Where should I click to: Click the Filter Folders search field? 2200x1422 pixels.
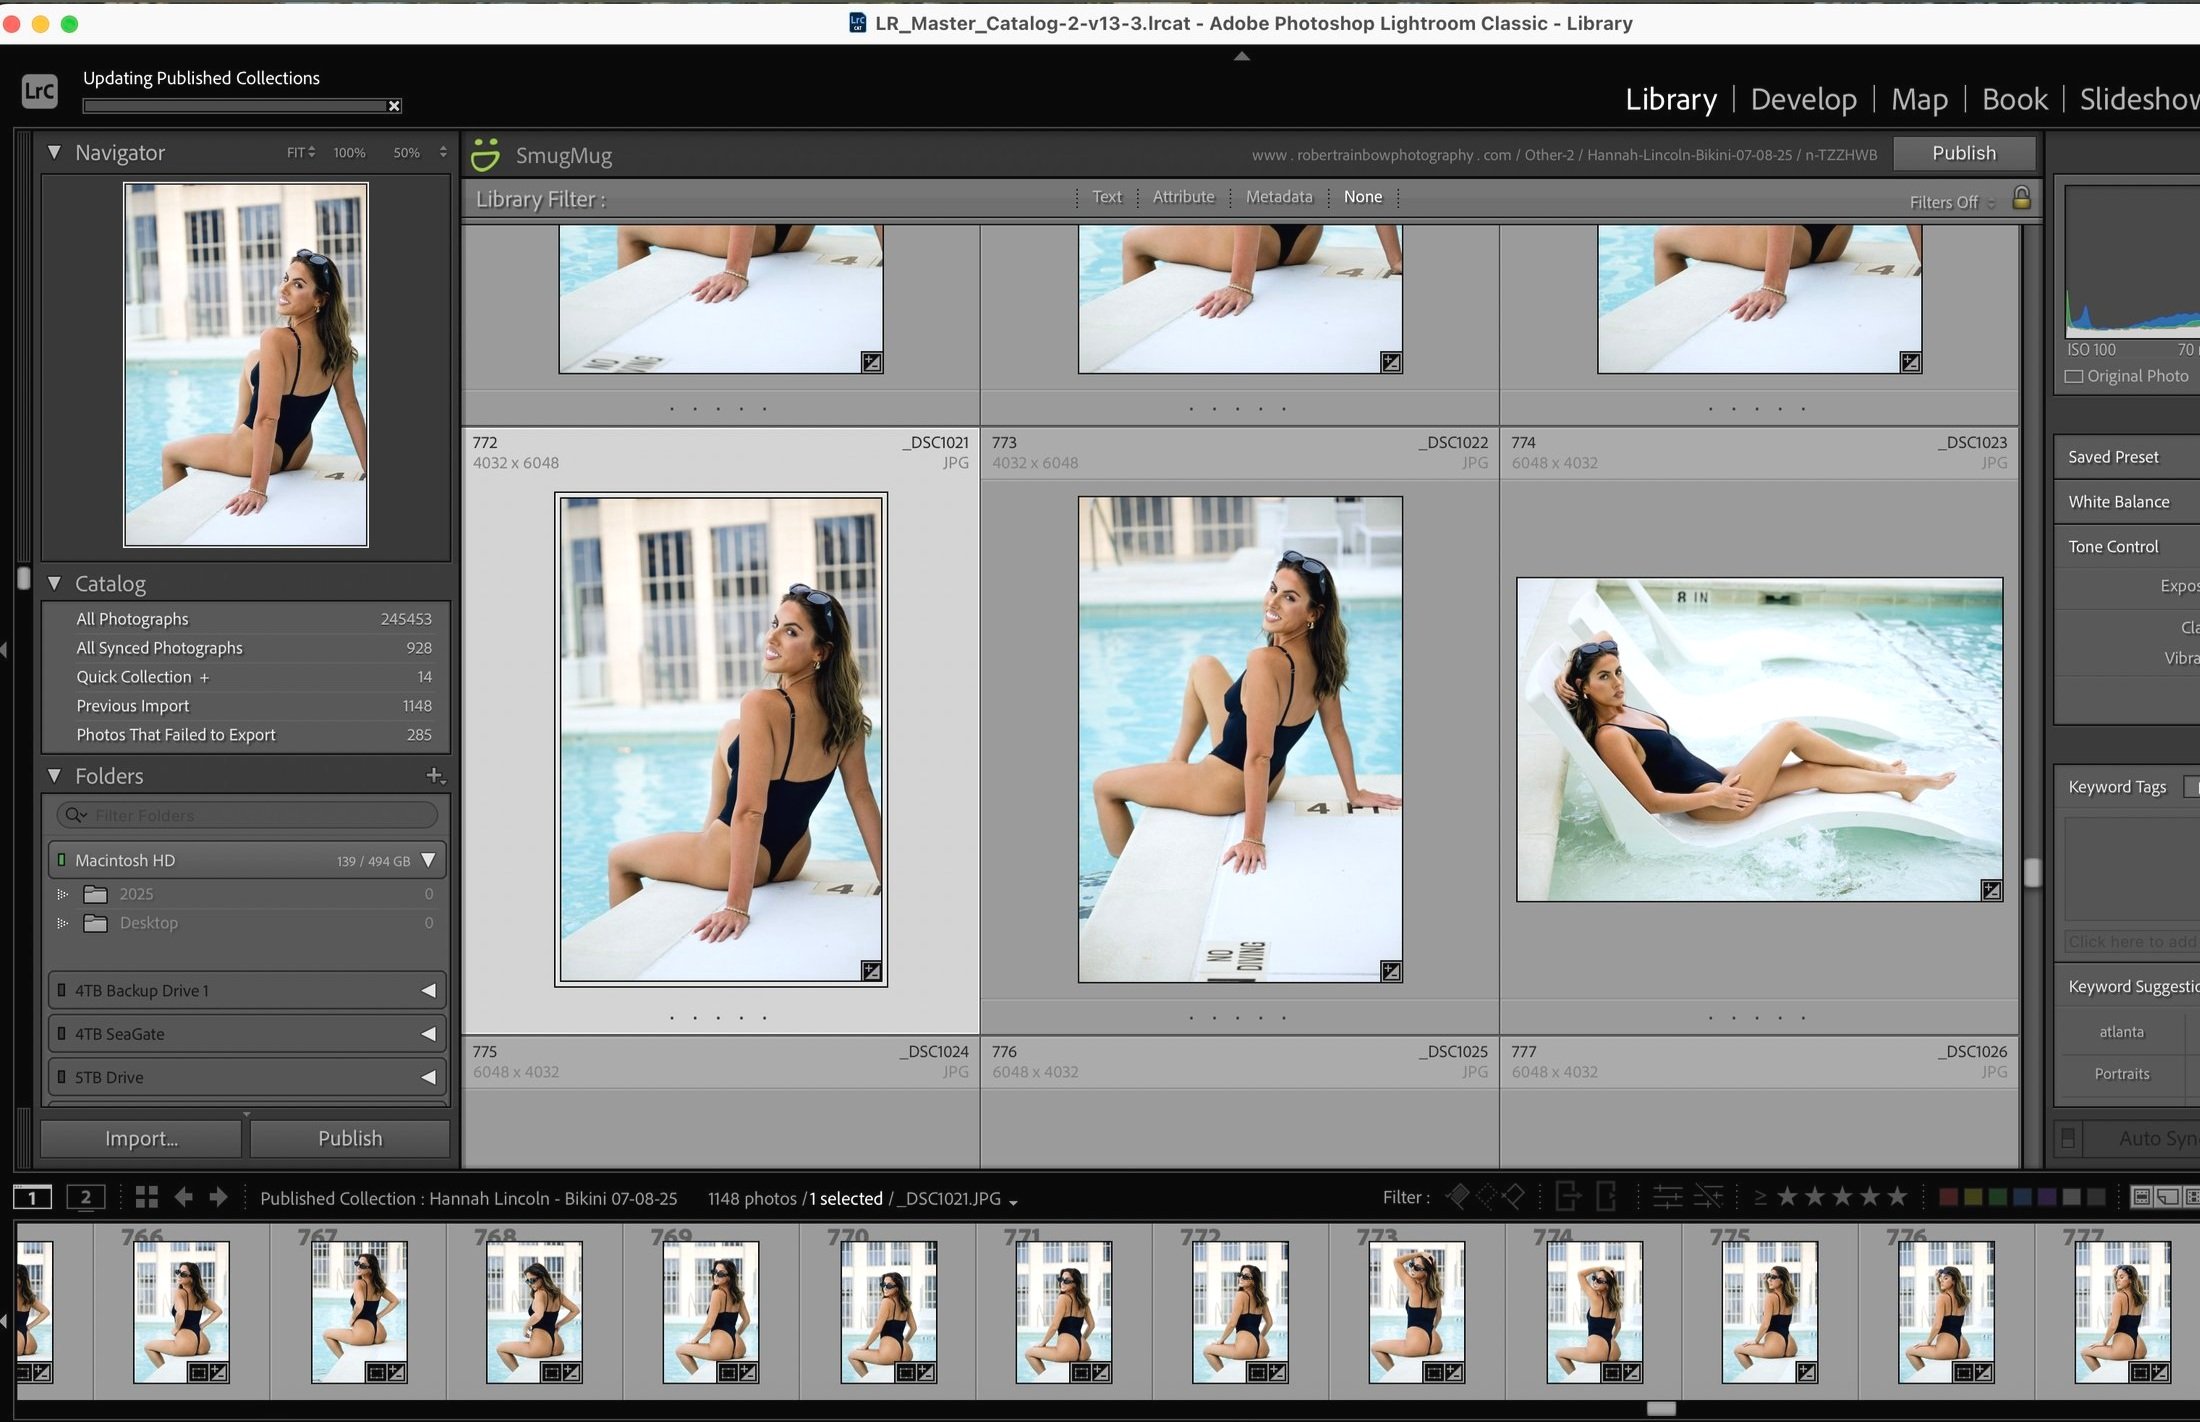247,815
